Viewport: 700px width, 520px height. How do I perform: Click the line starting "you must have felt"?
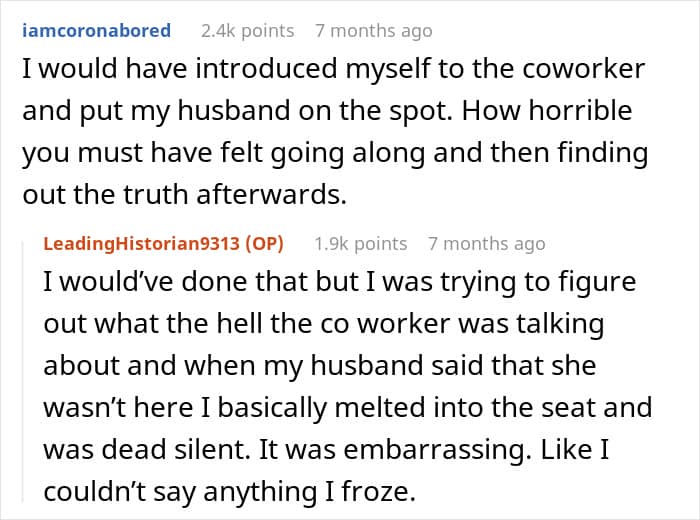click(335, 155)
